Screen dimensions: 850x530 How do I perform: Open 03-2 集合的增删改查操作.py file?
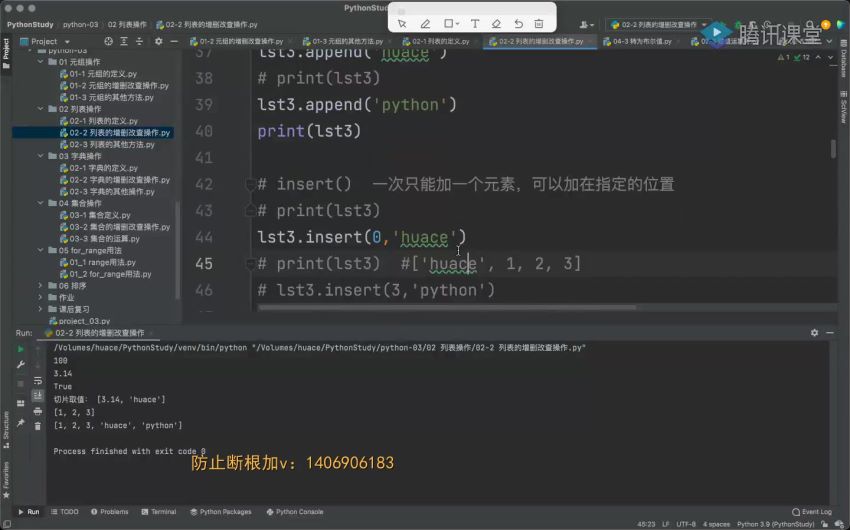tap(119, 227)
